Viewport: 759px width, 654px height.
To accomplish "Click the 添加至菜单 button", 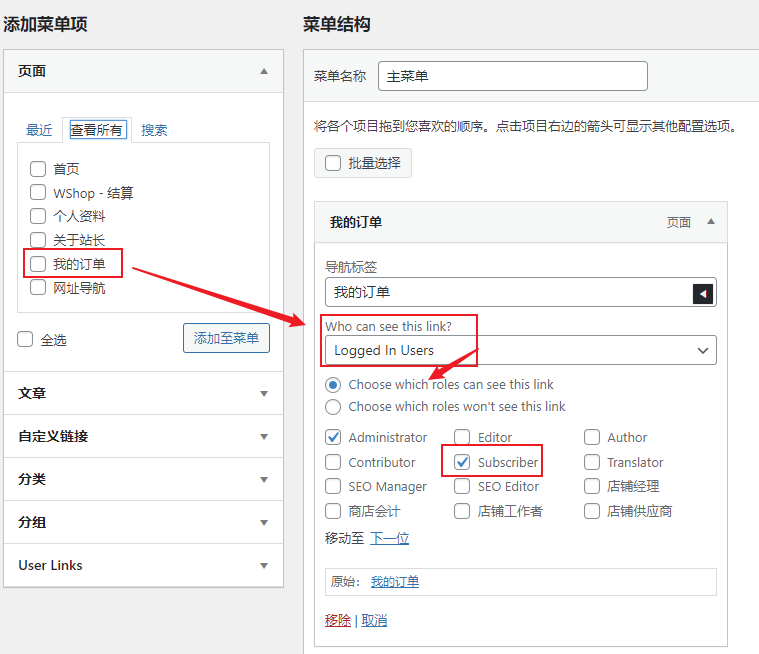I will click(x=226, y=338).
